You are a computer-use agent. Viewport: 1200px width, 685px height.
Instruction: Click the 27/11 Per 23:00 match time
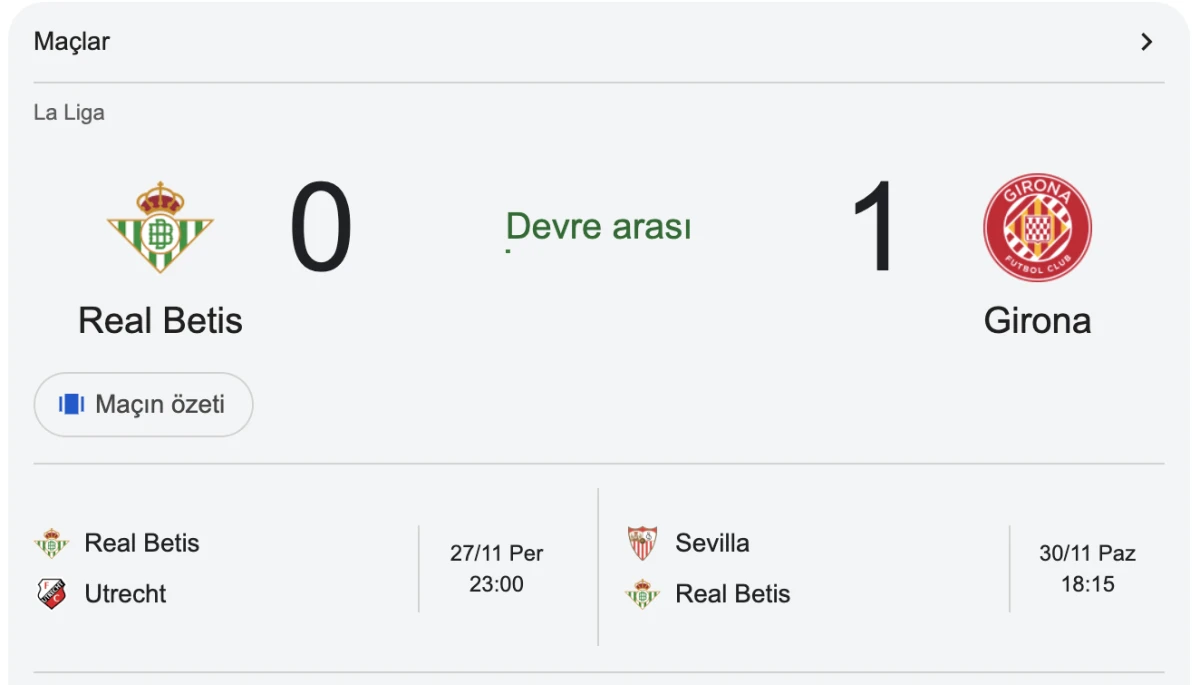pos(496,568)
